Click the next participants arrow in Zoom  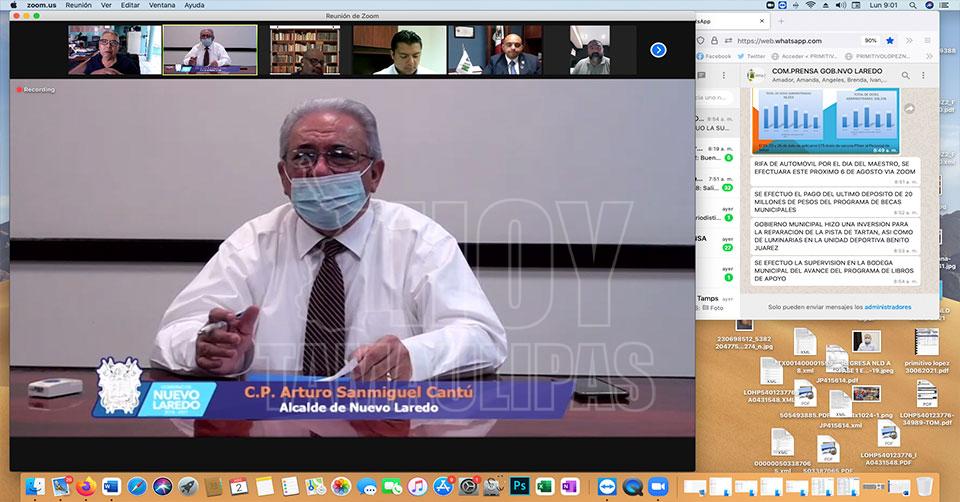[x=658, y=50]
